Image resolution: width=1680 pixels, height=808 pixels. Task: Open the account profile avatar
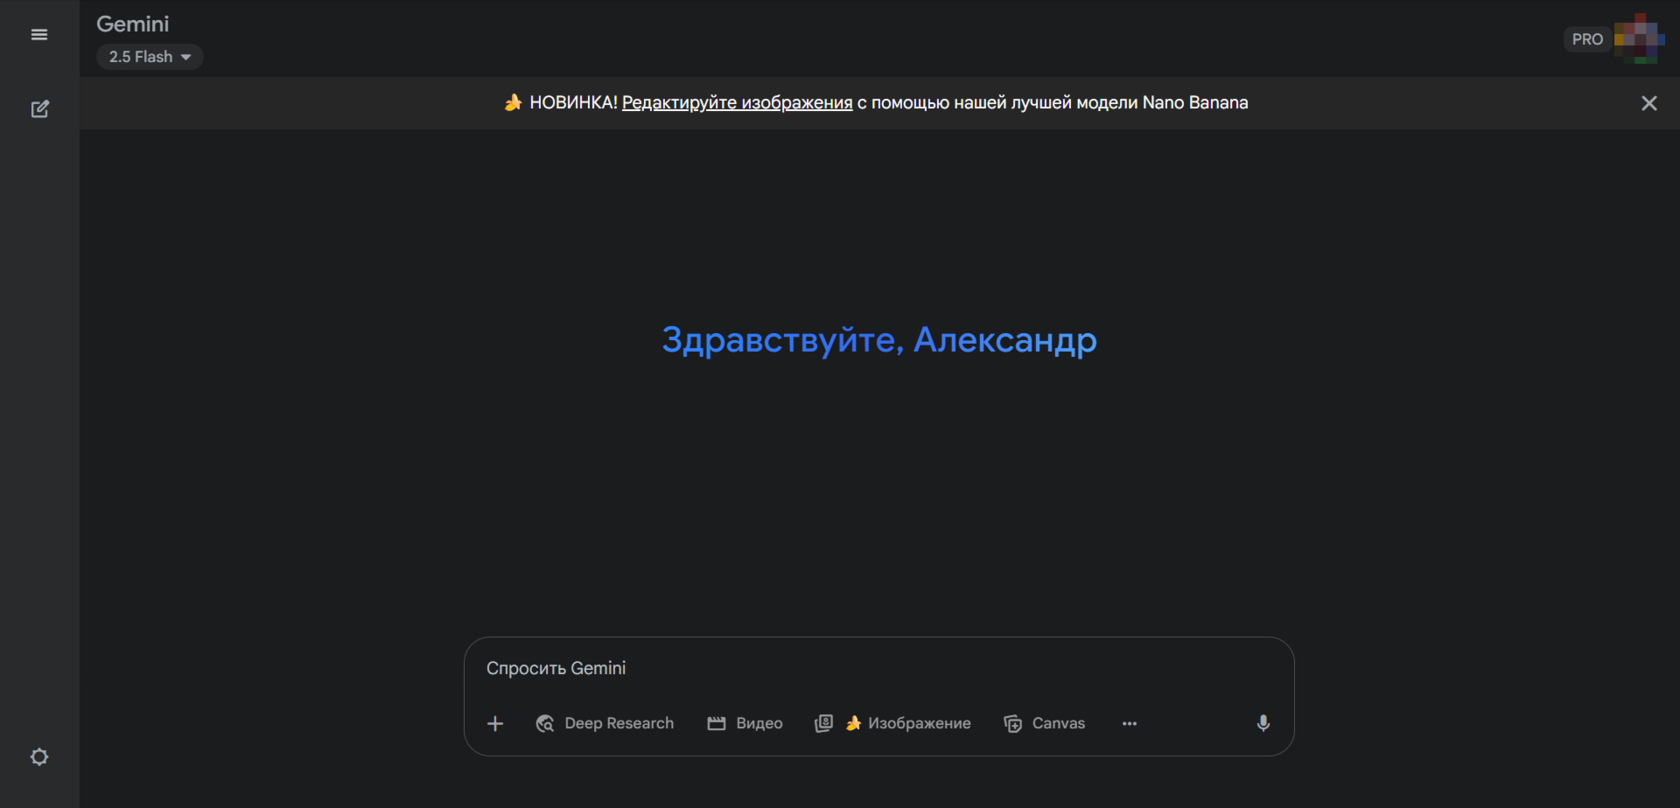point(1639,39)
